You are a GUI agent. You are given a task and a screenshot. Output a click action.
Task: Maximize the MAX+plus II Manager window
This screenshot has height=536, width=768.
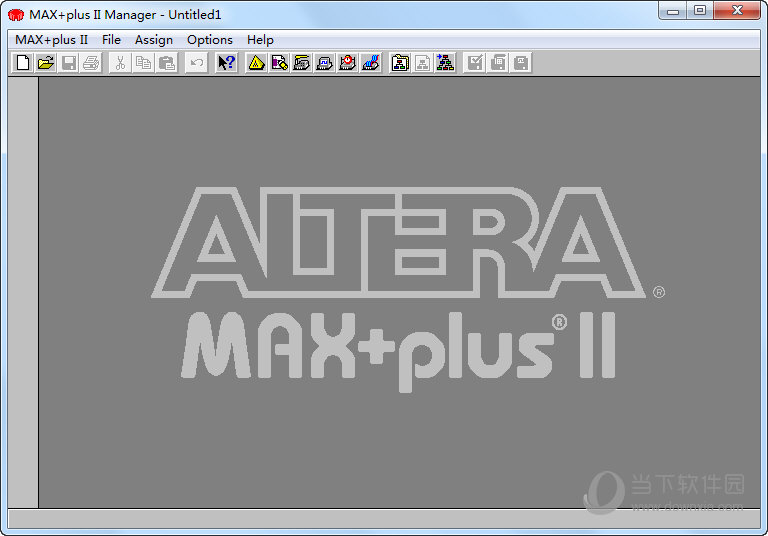coord(700,11)
